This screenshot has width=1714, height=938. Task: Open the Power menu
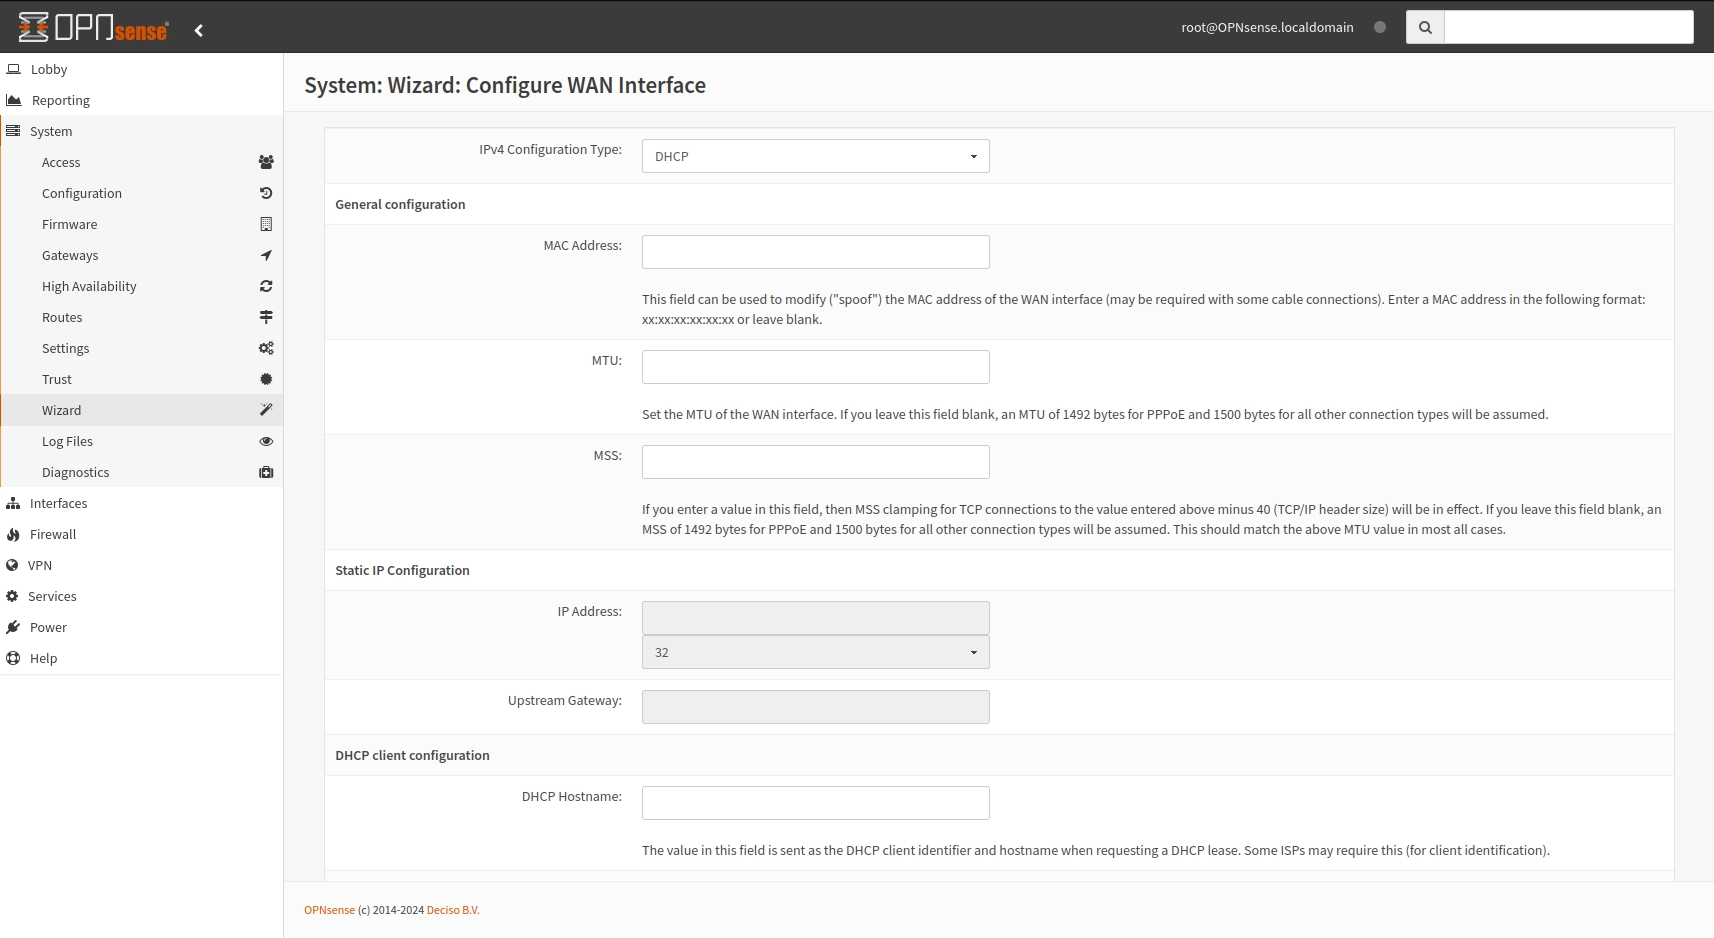coord(141,627)
